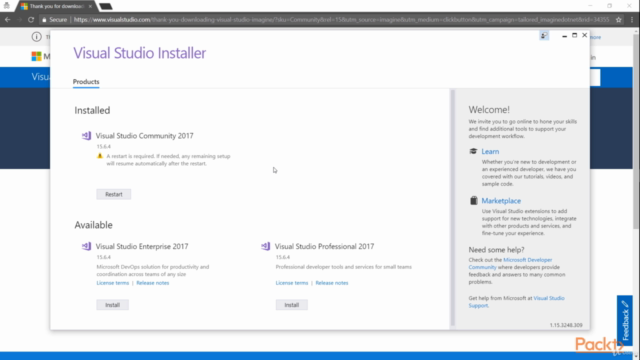This screenshot has height=360, width=640.
Task: Click the info icon in webpage notification bar
Action: pyautogui.click(x=36, y=37)
